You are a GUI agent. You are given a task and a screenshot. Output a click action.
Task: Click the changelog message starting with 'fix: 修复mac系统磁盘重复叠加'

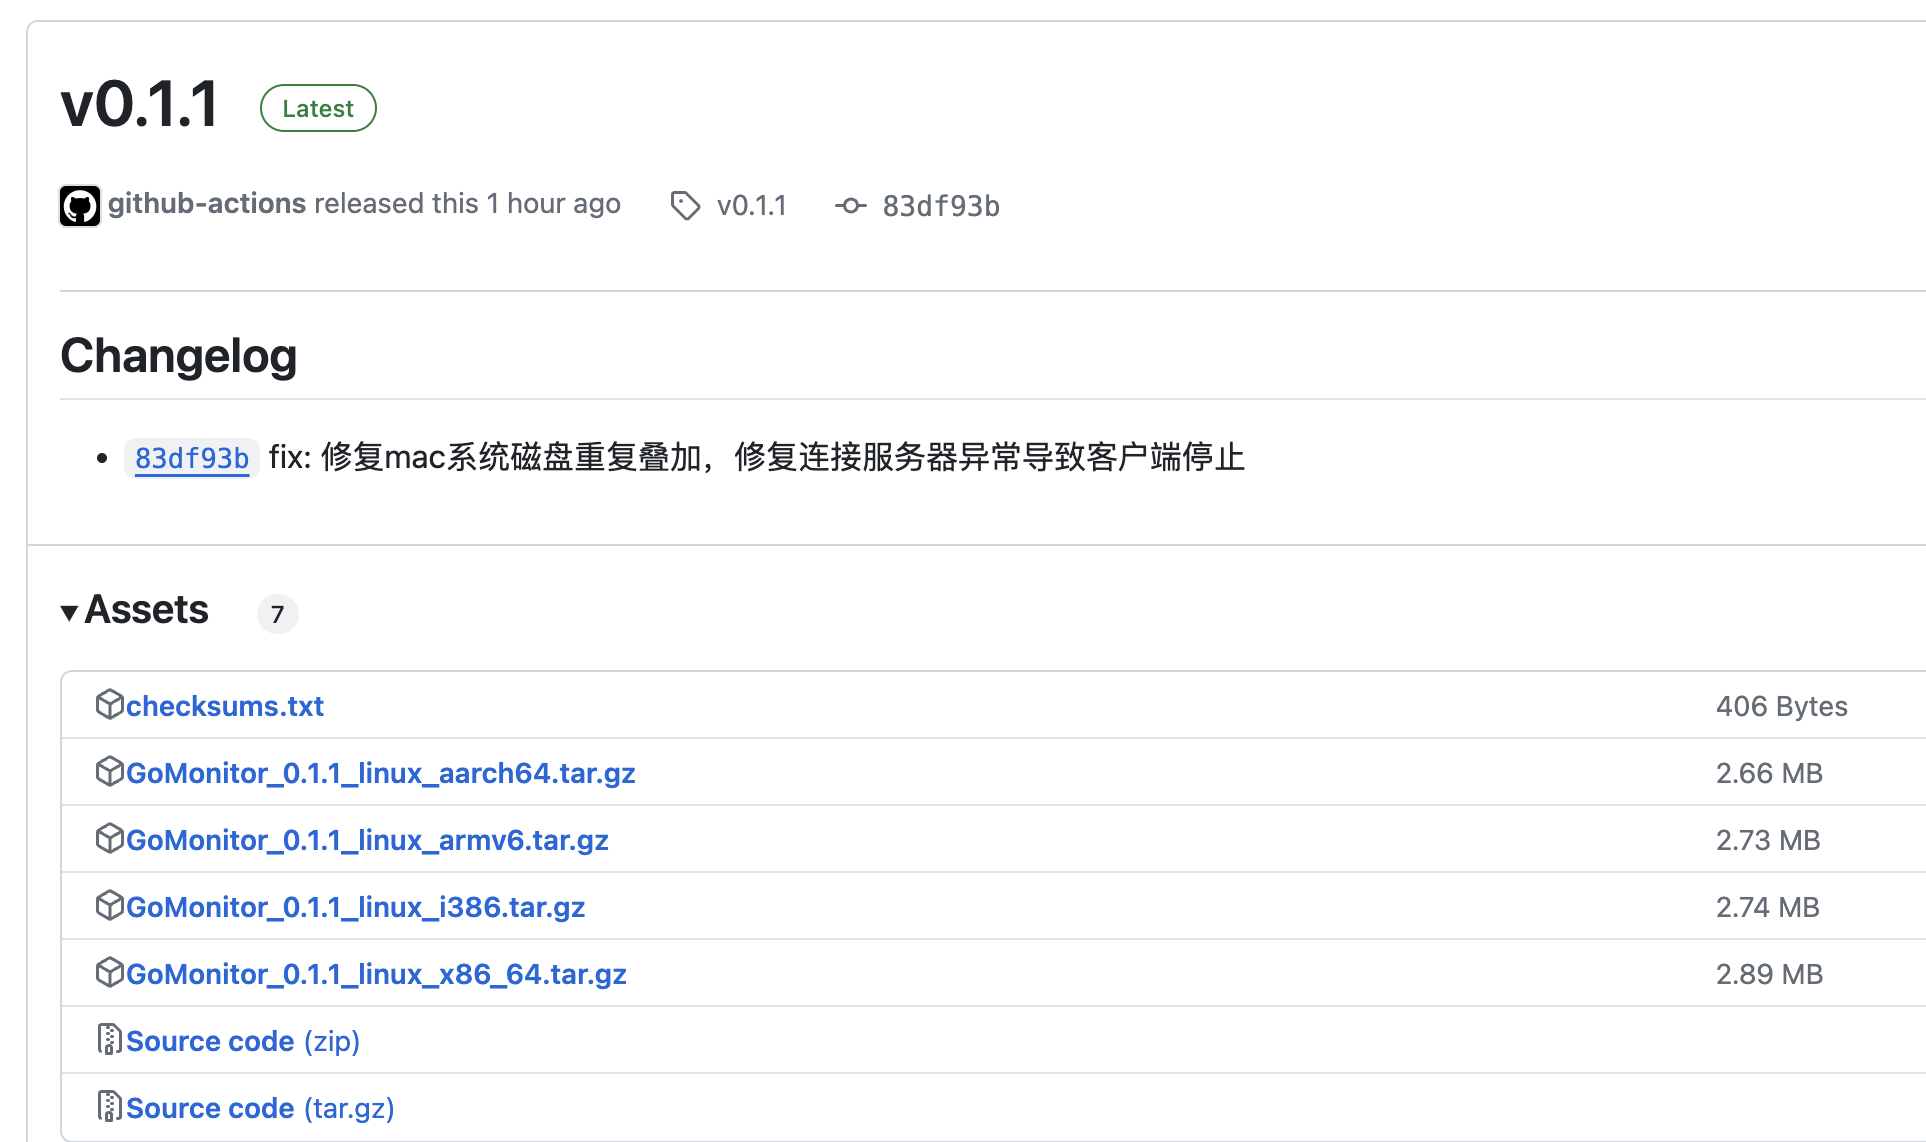tap(757, 457)
